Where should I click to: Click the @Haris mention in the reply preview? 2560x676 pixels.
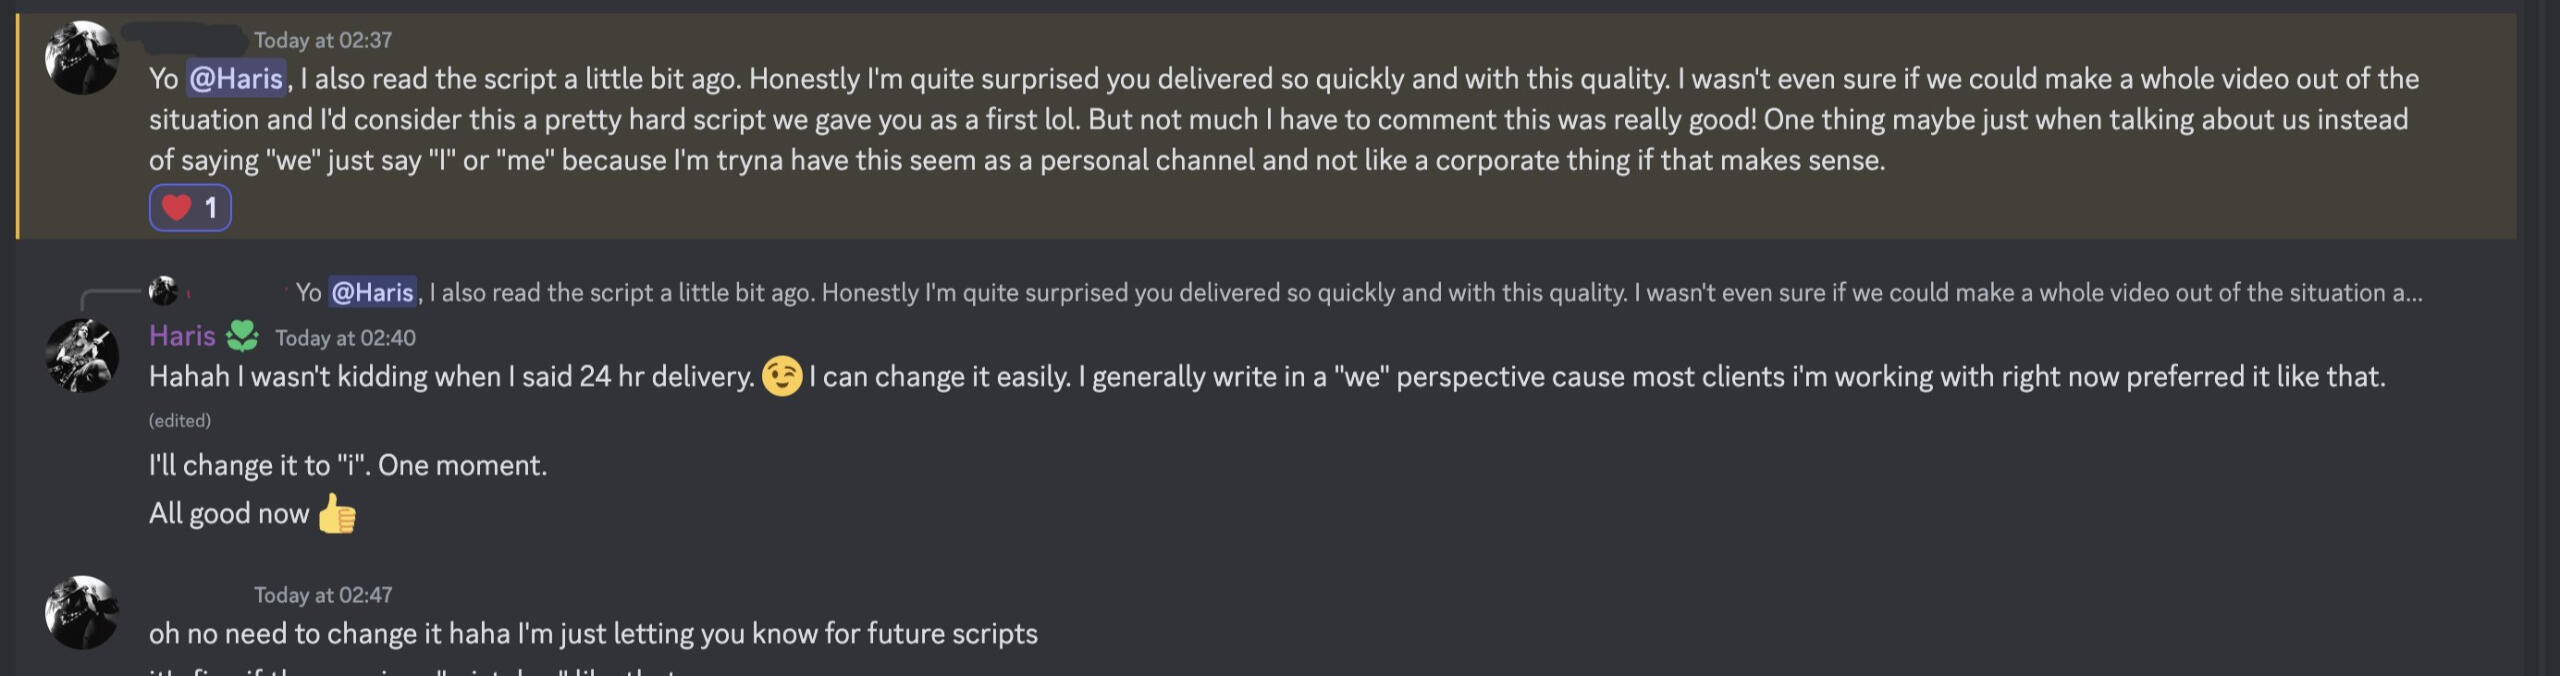[372, 293]
